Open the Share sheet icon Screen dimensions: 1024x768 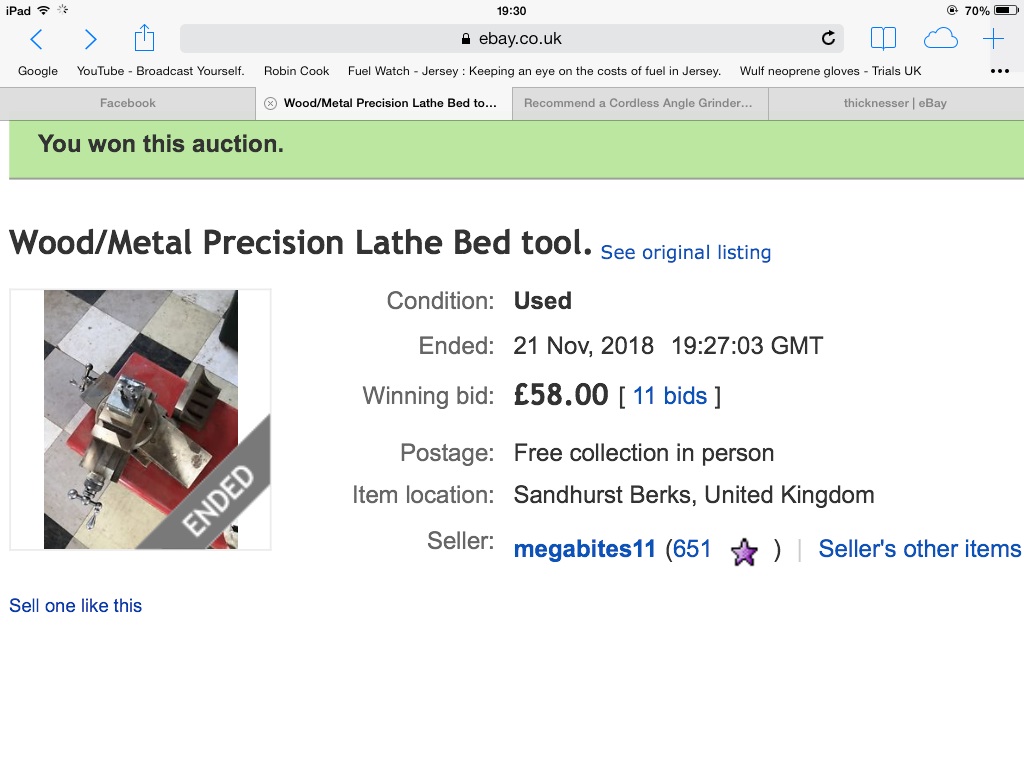click(144, 38)
